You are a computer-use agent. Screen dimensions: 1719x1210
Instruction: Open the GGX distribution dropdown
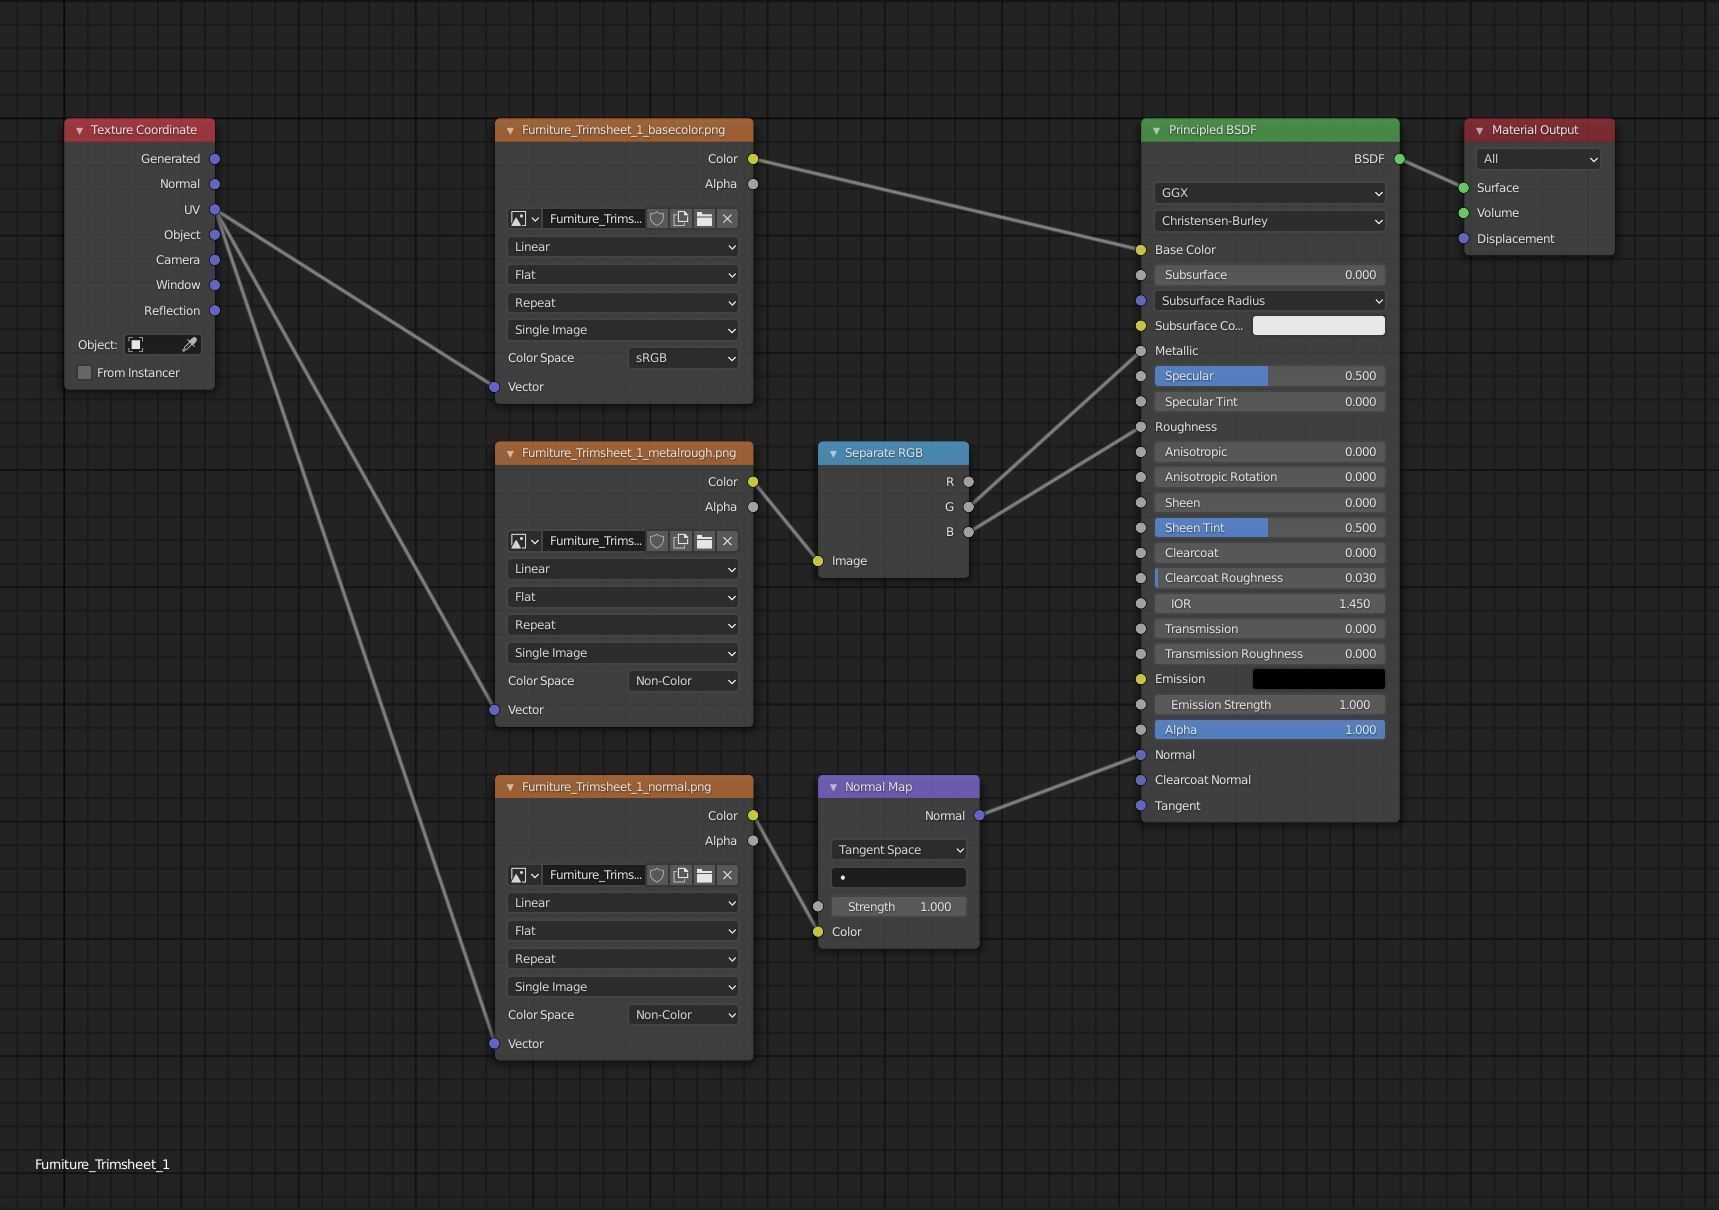1270,193
